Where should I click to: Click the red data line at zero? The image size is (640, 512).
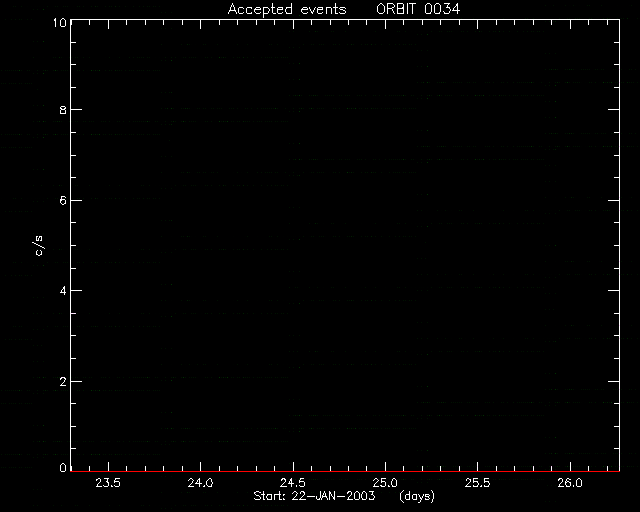click(x=345, y=471)
